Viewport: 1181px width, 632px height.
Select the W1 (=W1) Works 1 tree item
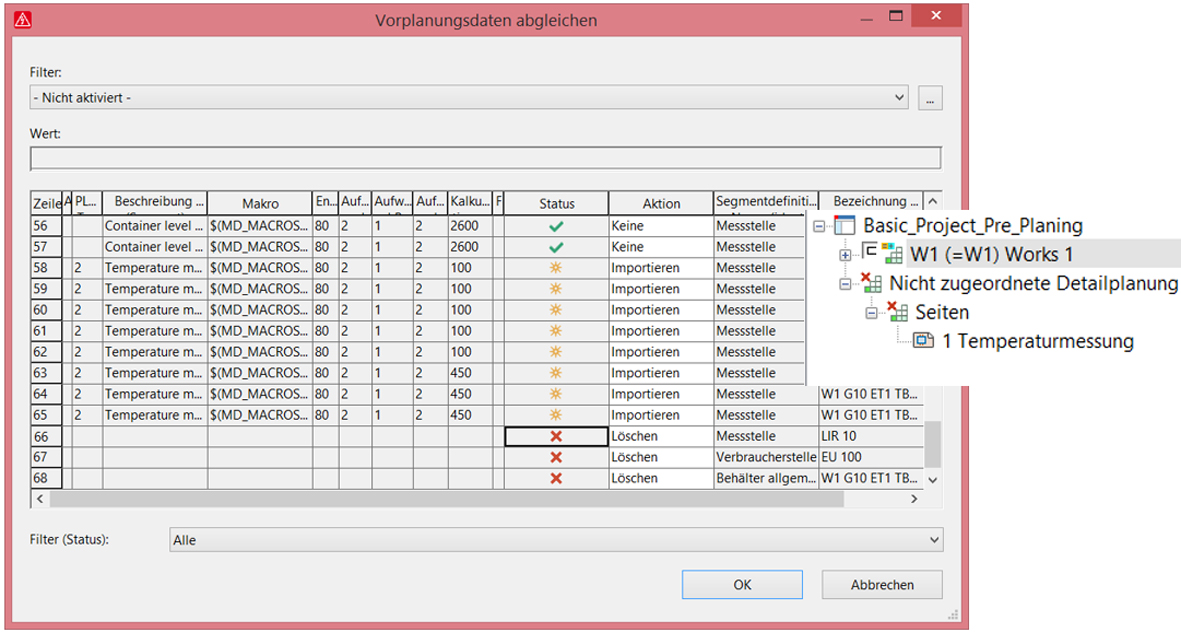[x=990, y=254]
